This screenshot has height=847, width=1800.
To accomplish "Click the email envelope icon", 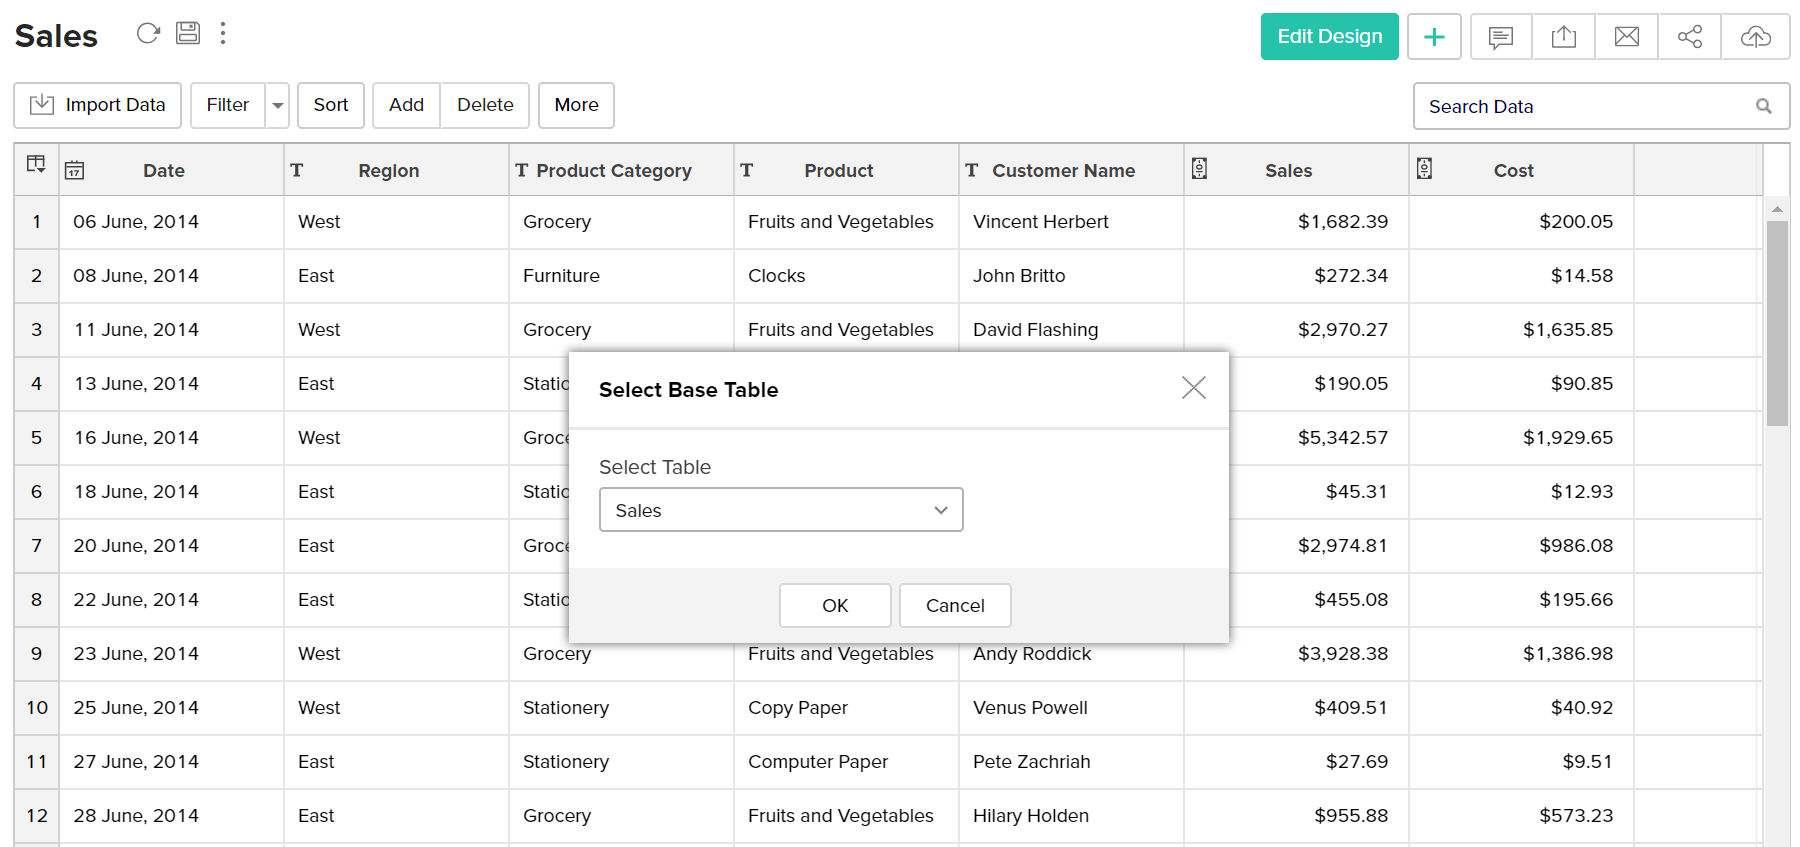I will (1627, 37).
